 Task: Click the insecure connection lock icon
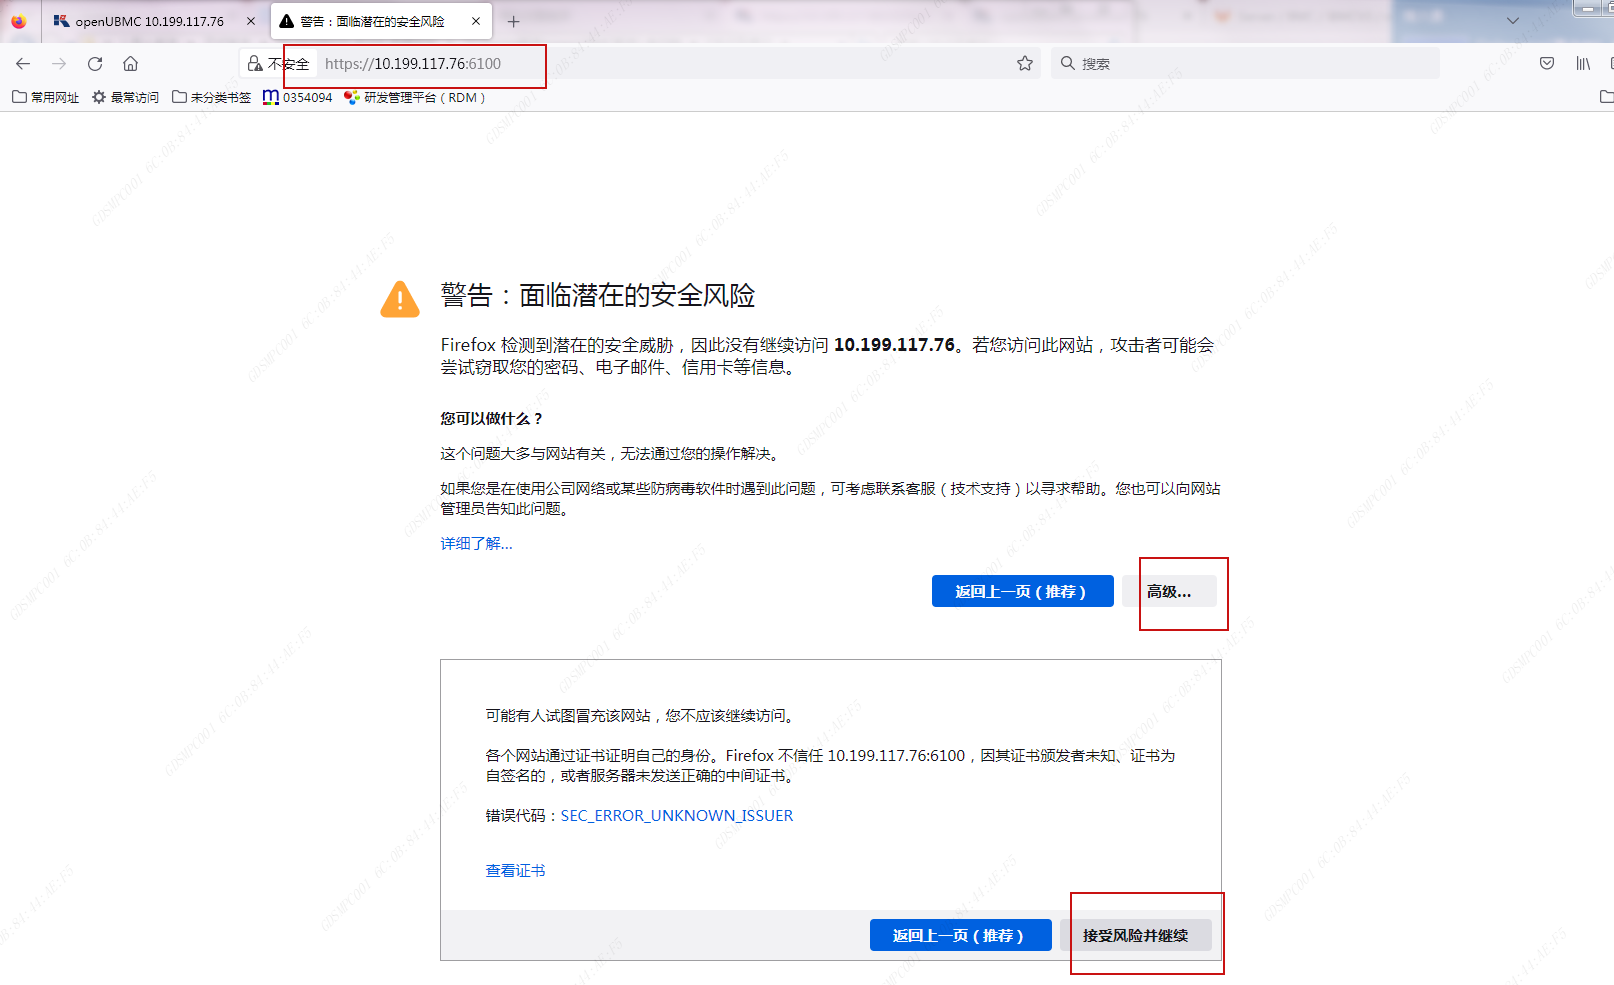click(x=255, y=64)
